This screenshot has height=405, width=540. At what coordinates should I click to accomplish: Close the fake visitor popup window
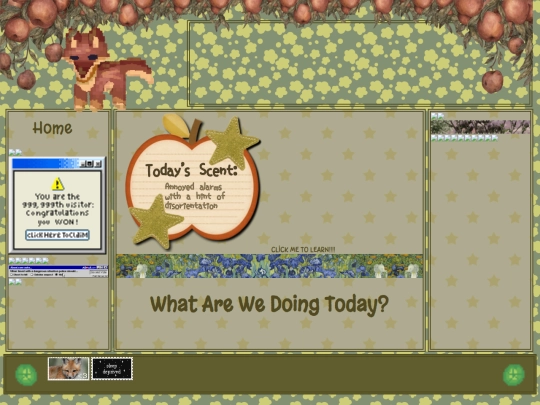[98, 164]
